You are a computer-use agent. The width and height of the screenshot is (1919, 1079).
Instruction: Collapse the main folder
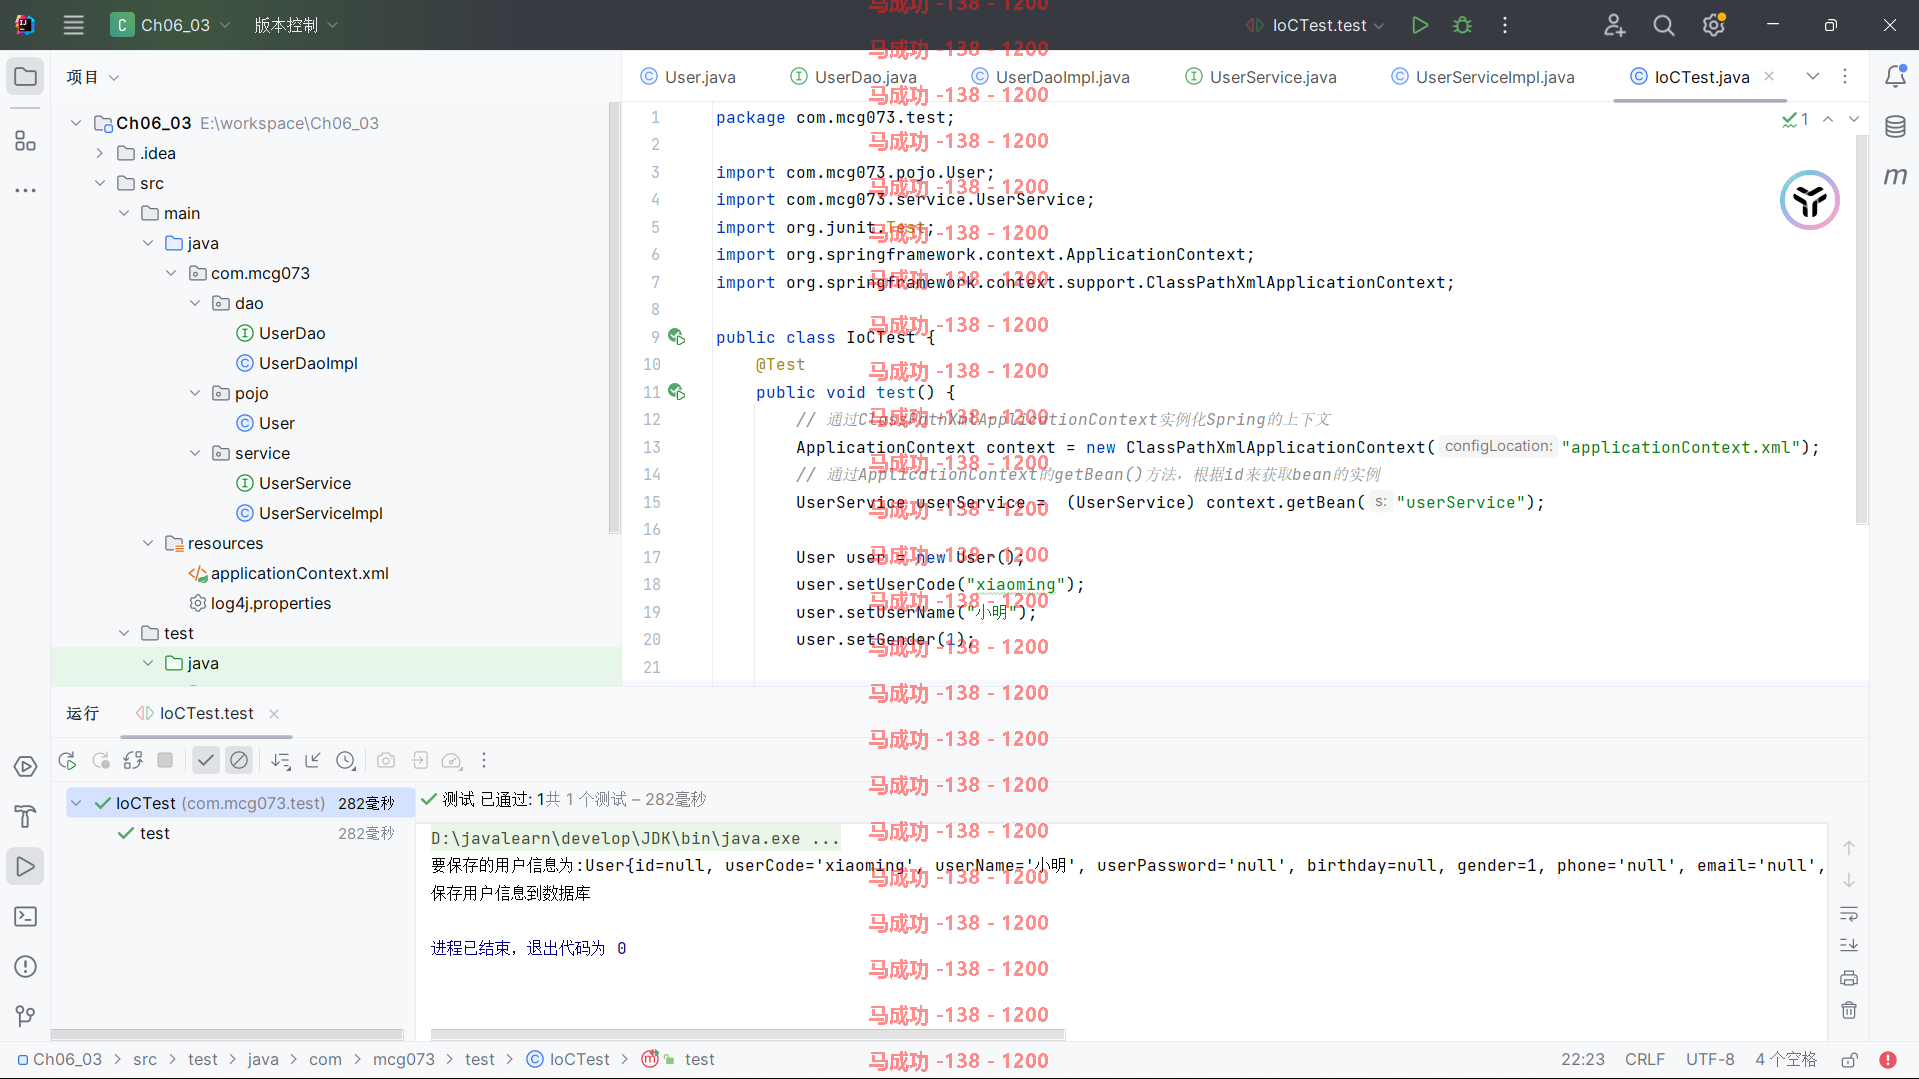click(124, 213)
